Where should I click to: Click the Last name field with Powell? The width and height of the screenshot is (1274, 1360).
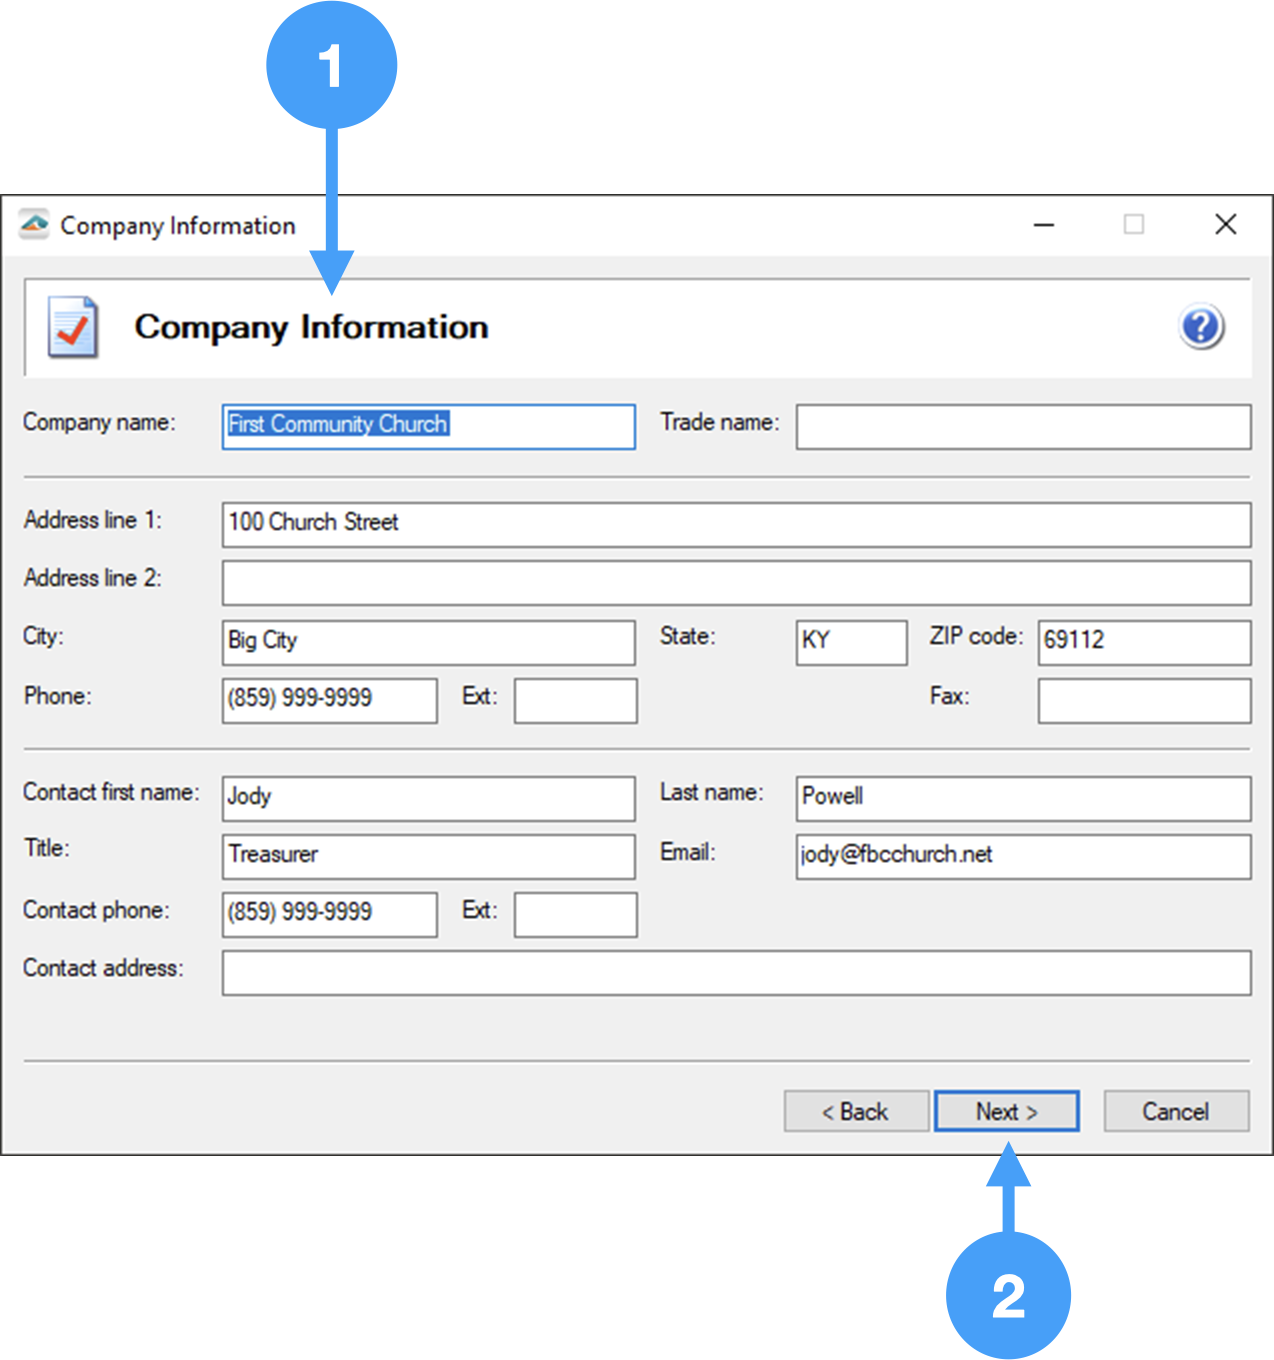click(x=1023, y=798)
